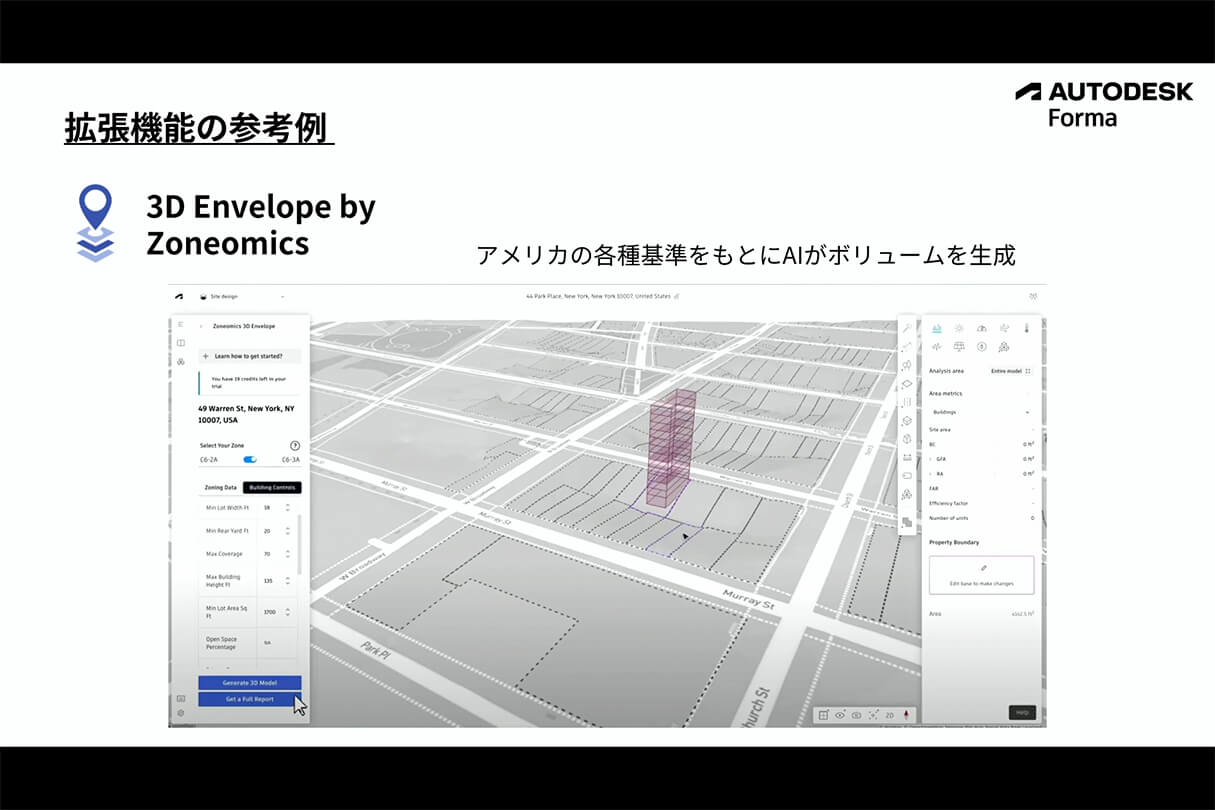Click the grid settings icon in bottom toolbar
Image resolution: width=1215 pixels, height=810 pixels.
pyautogui.click(x=823, y=715)
